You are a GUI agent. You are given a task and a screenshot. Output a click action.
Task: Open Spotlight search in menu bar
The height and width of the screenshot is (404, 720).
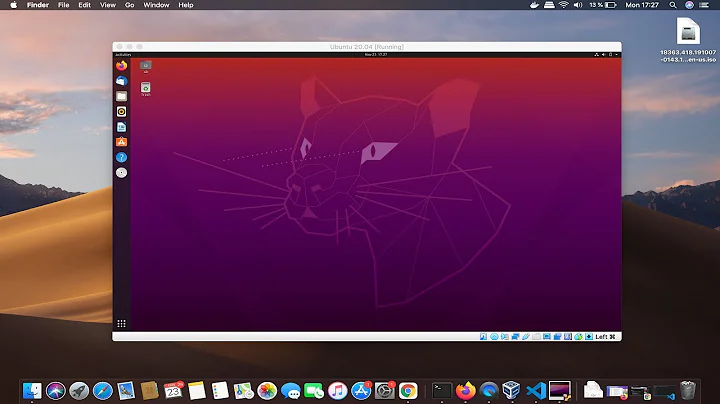[x=673, y=5]
